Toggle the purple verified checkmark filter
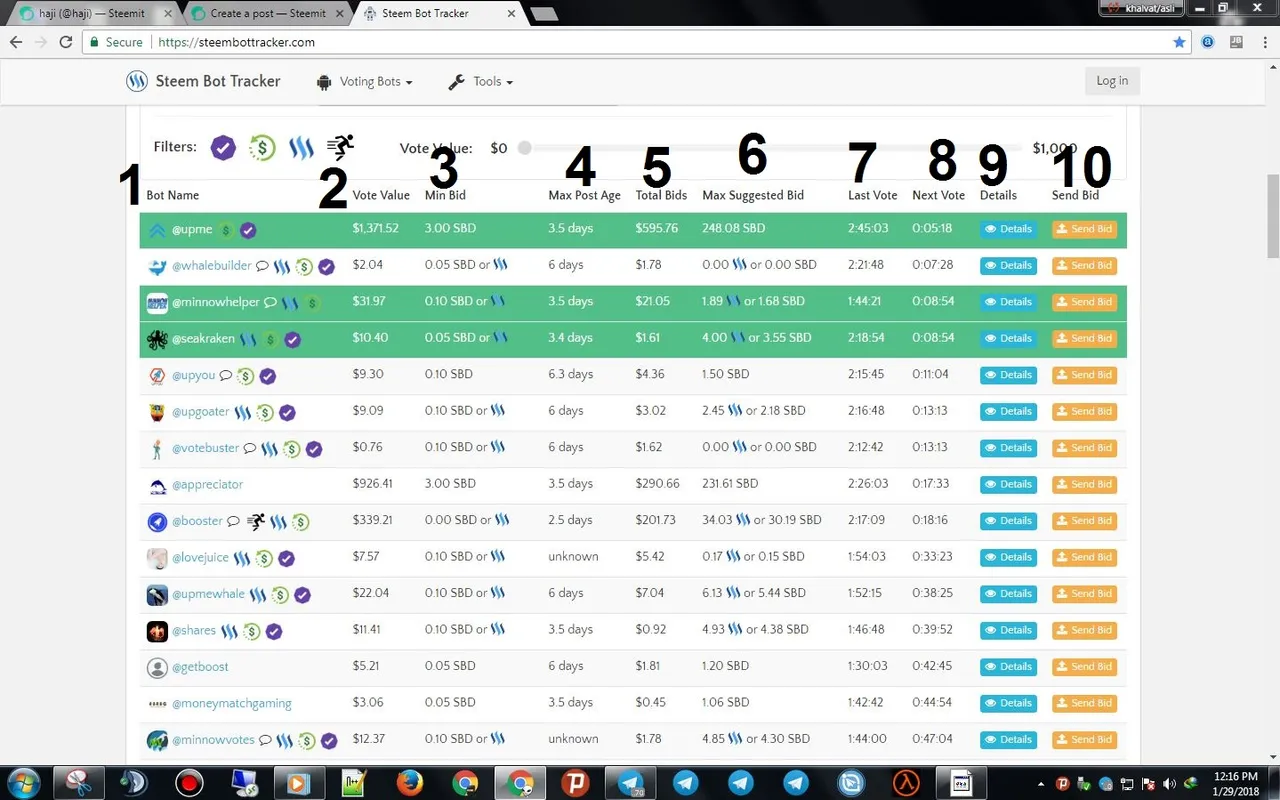The height and width of the screenshot is (800, 1280). point(223,148)
